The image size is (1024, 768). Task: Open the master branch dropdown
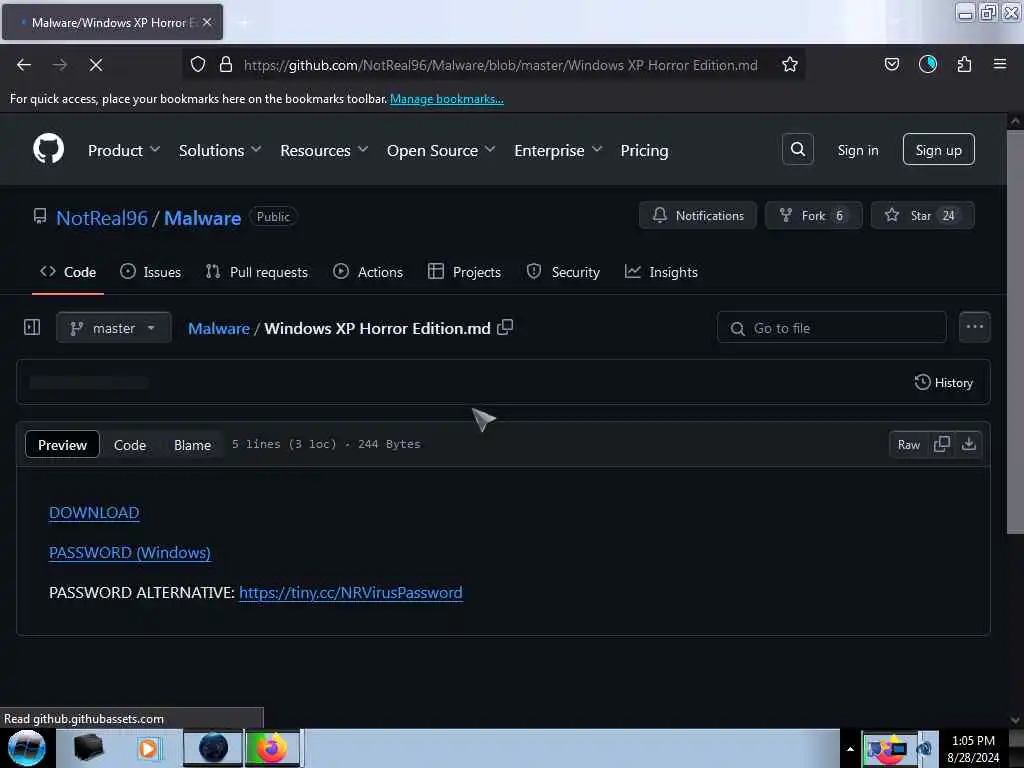[114, 327]
